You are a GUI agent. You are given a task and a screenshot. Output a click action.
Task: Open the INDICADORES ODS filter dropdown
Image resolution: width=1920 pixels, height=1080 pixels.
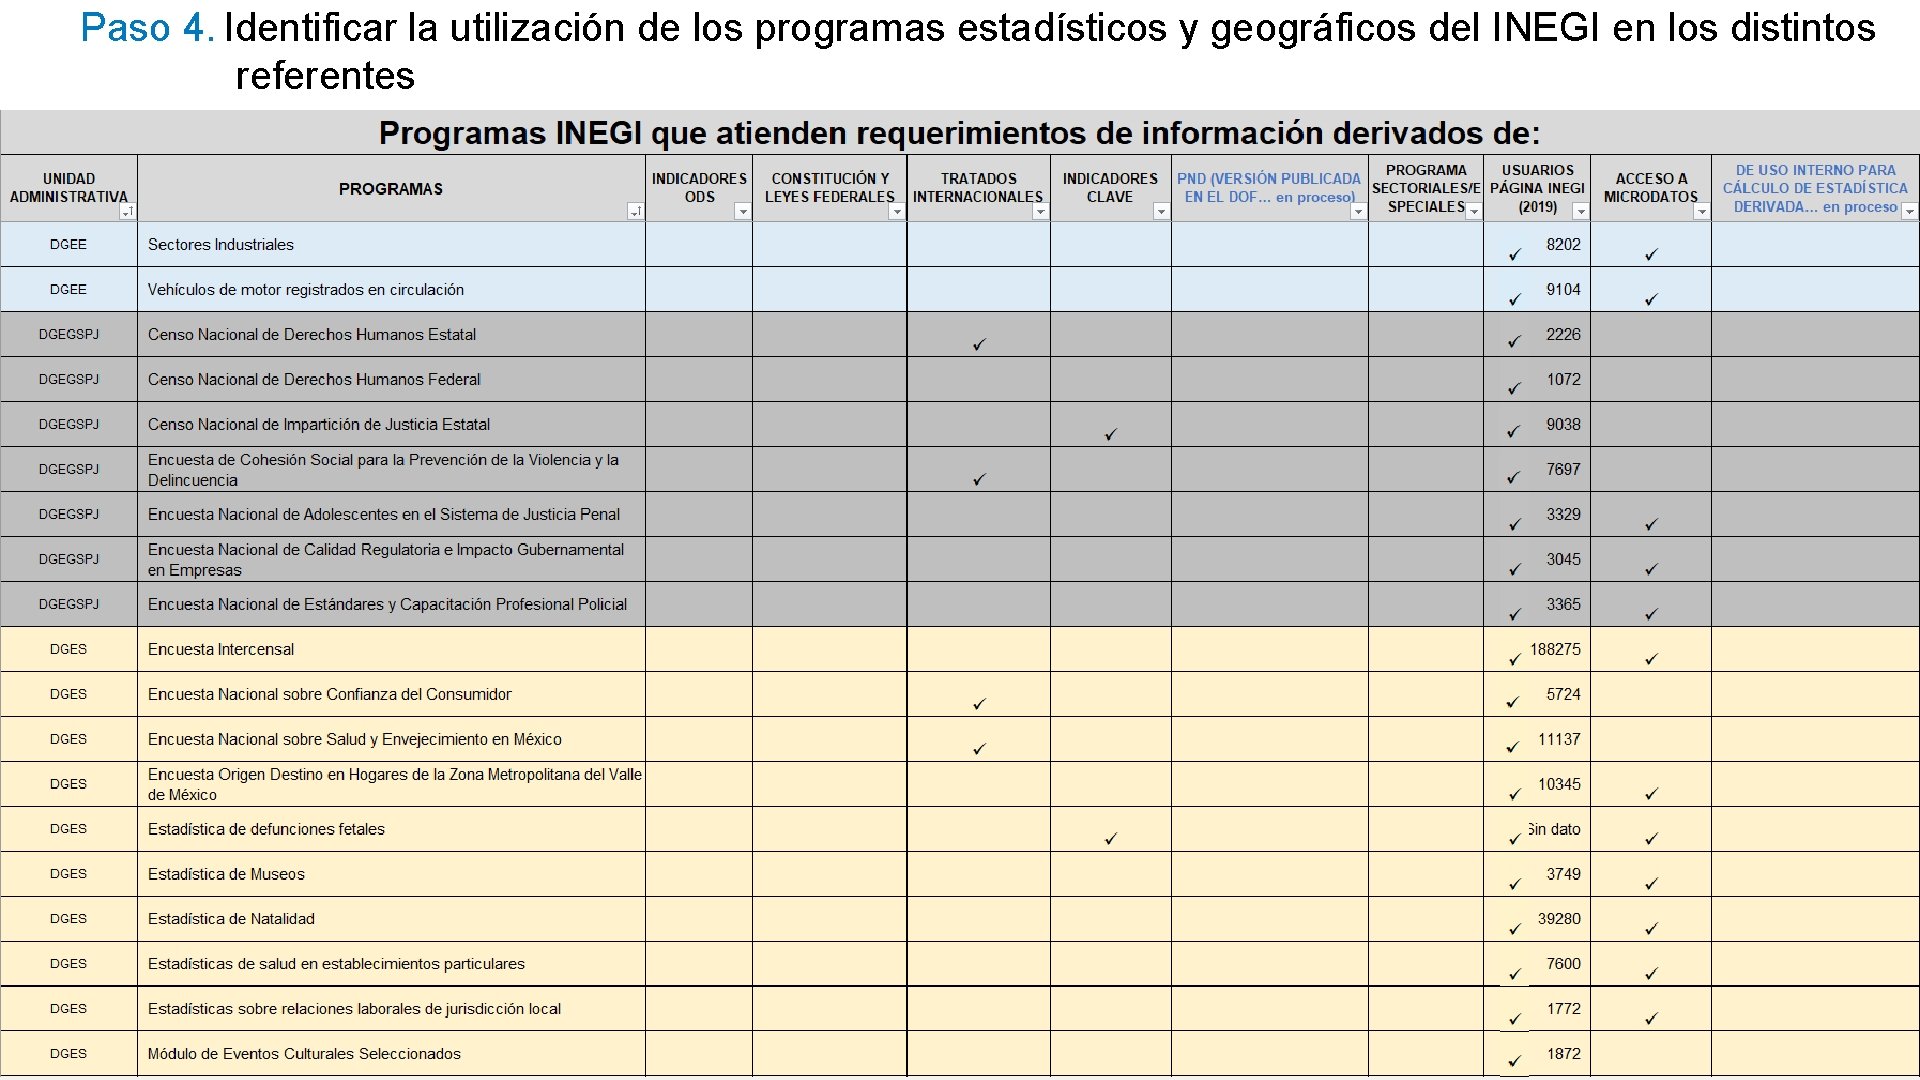(x=742, y=211)
